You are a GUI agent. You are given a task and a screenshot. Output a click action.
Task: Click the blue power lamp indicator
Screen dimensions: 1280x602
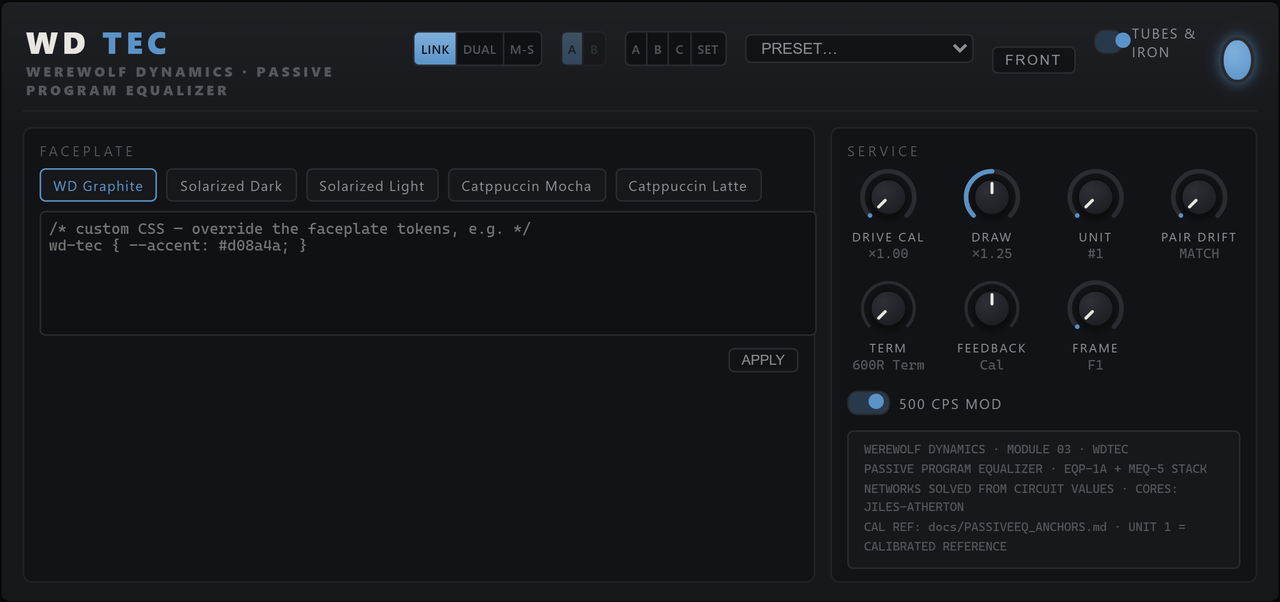click(x=1237, y=60)
